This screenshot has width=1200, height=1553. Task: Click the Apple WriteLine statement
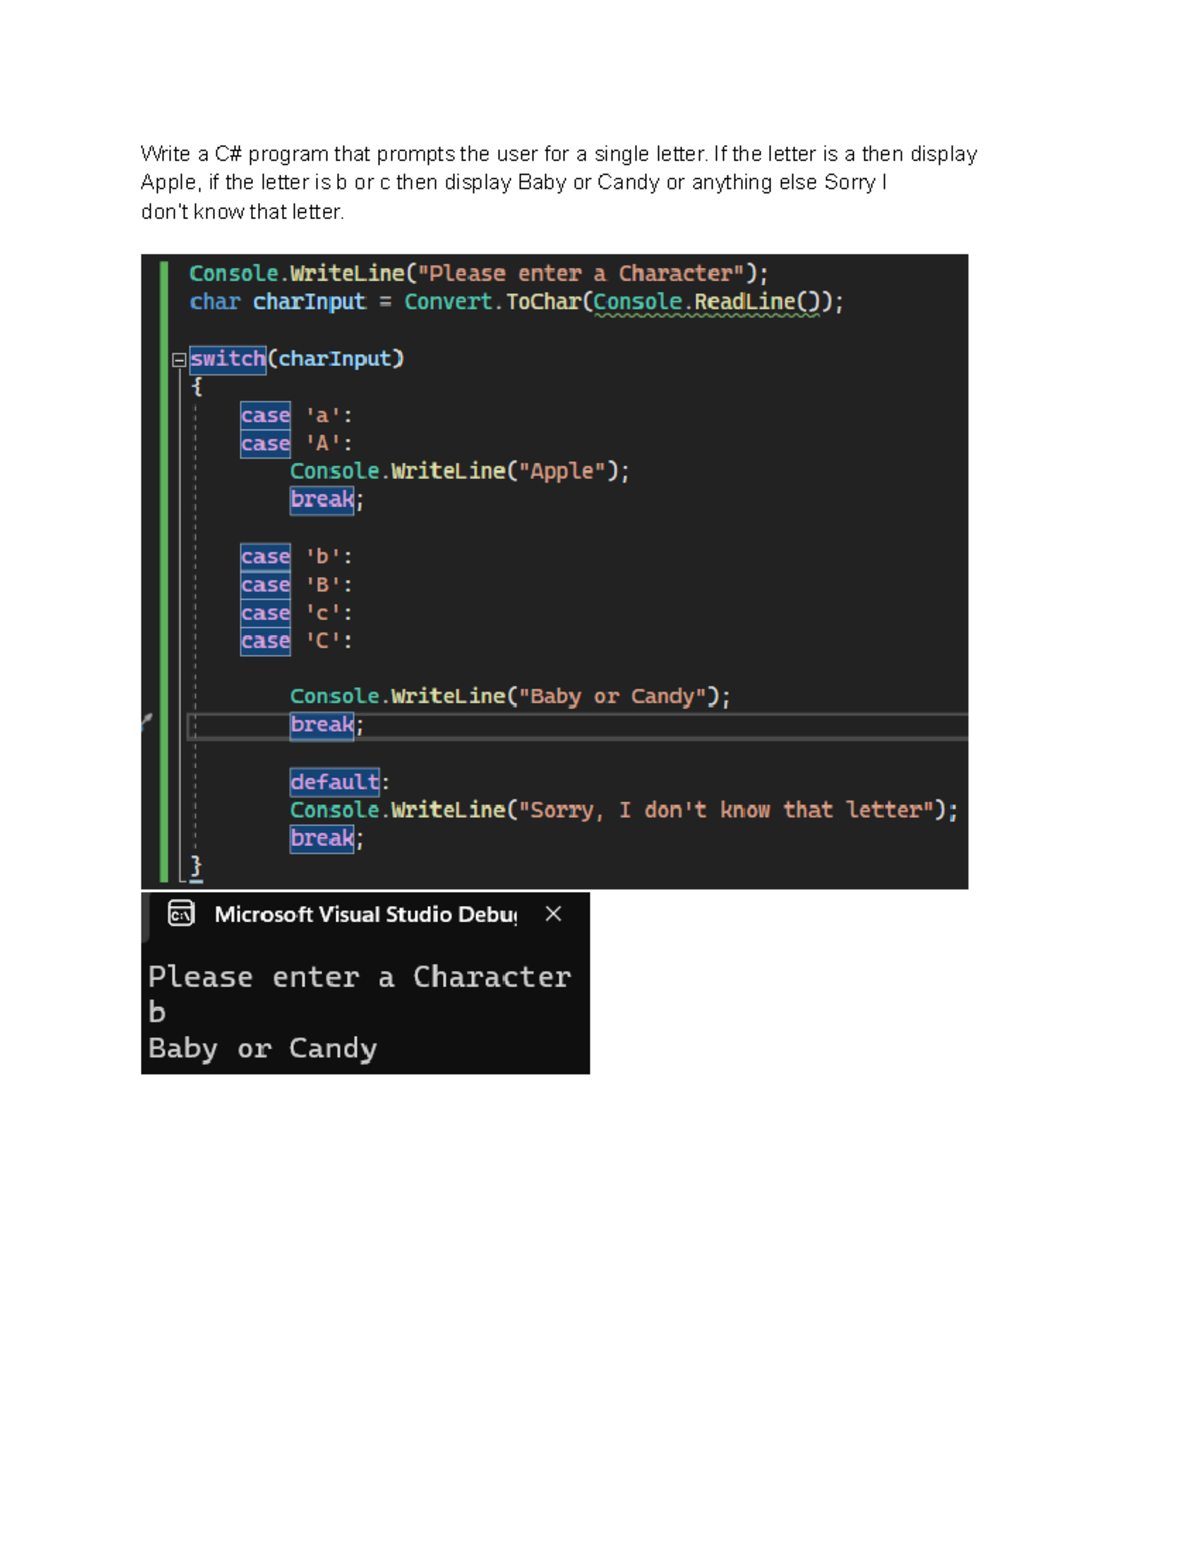pyautogui.click(x=459, y=470)
